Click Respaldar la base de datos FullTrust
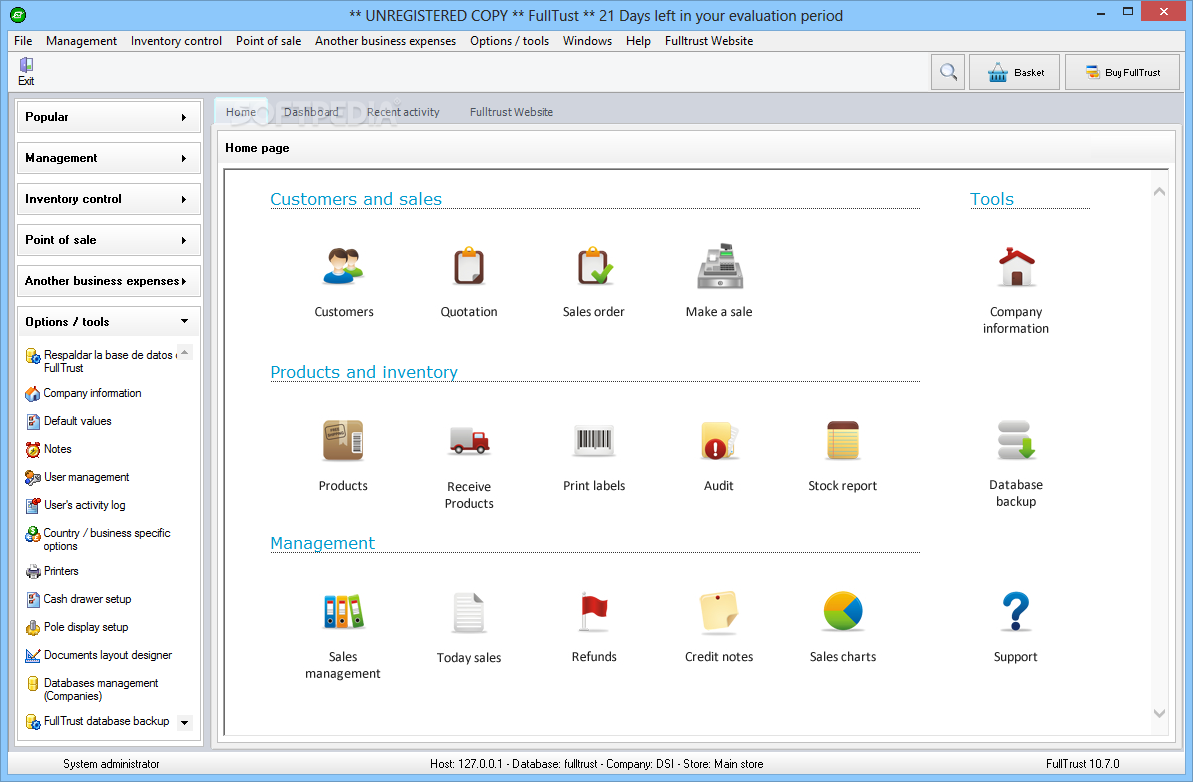 click(x=100, y=361)
